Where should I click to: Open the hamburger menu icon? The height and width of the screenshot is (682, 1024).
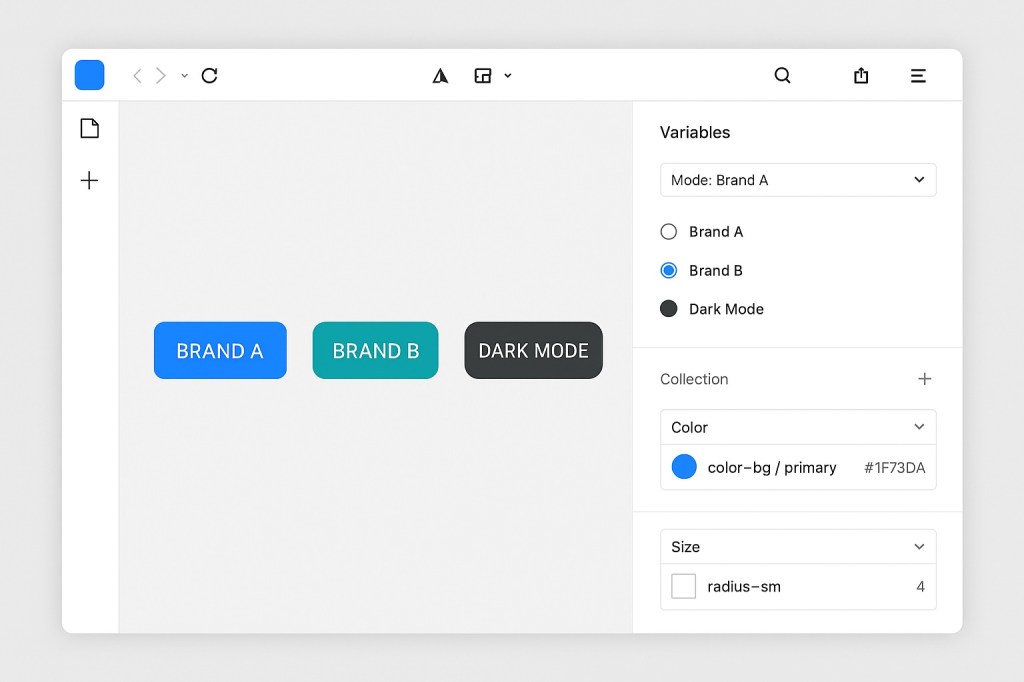tap(918, 75)
